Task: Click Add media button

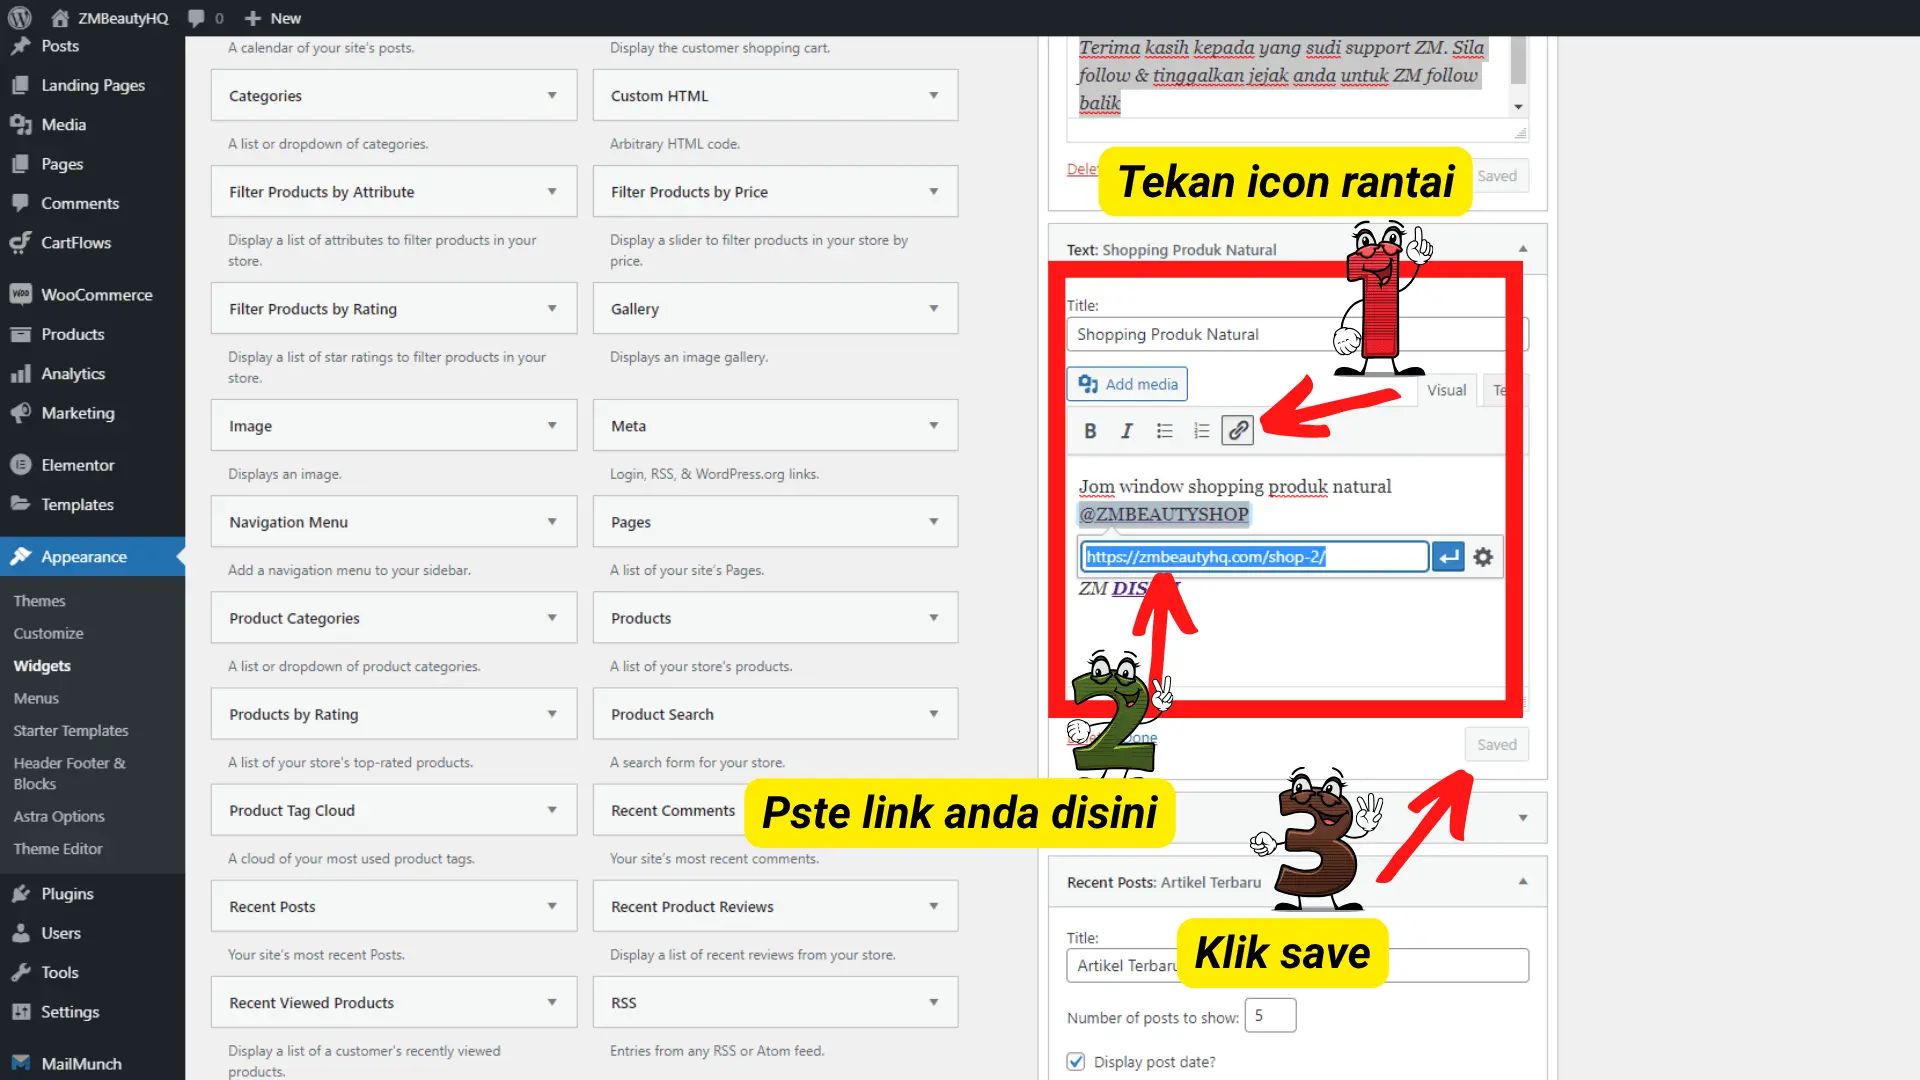Action: click(1127, 384)
